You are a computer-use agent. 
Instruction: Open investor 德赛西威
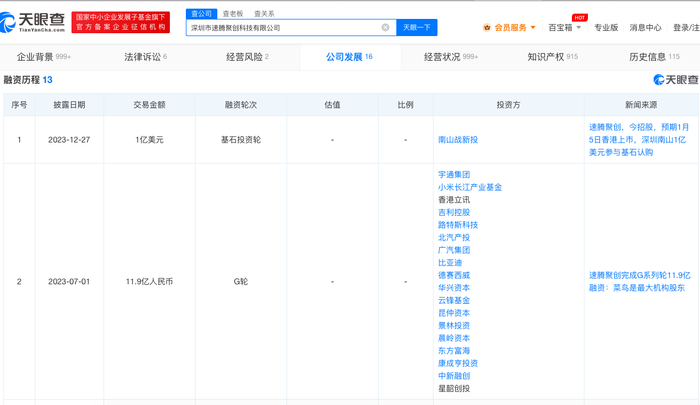(x=454, y=275)
